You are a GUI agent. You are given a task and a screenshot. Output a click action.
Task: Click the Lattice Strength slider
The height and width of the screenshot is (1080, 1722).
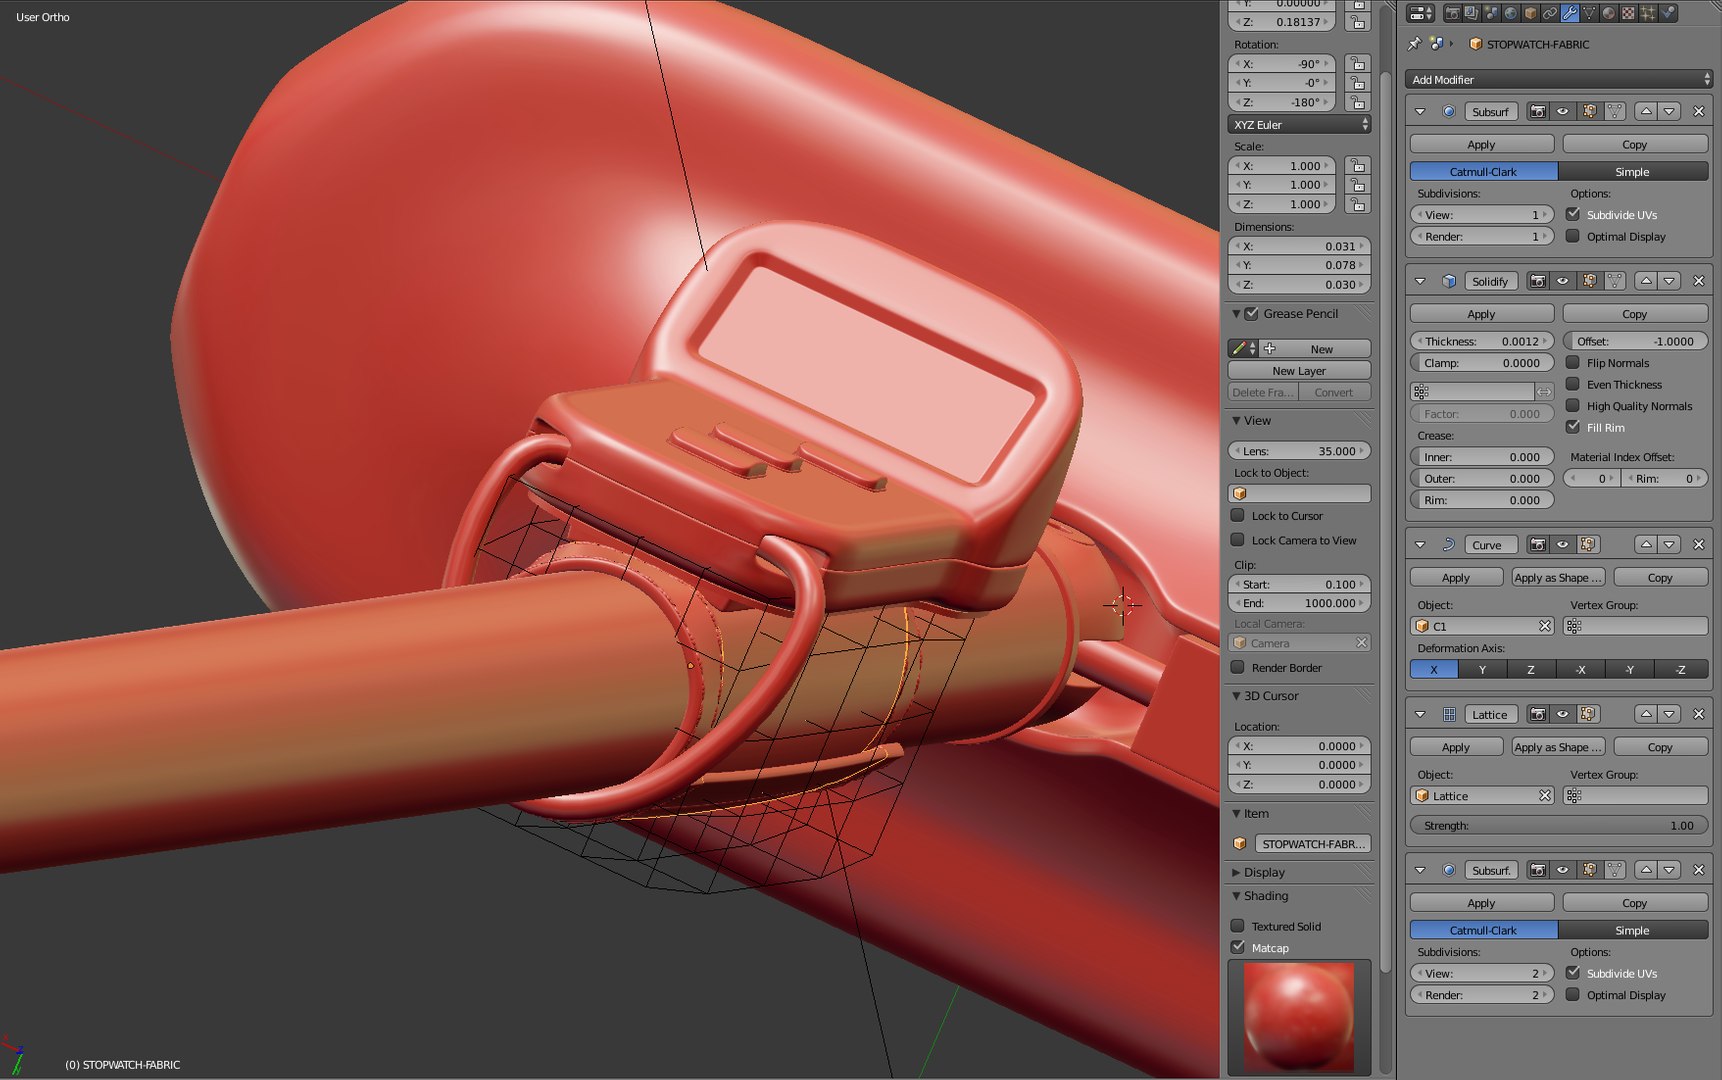click(x=1559, y=826)
